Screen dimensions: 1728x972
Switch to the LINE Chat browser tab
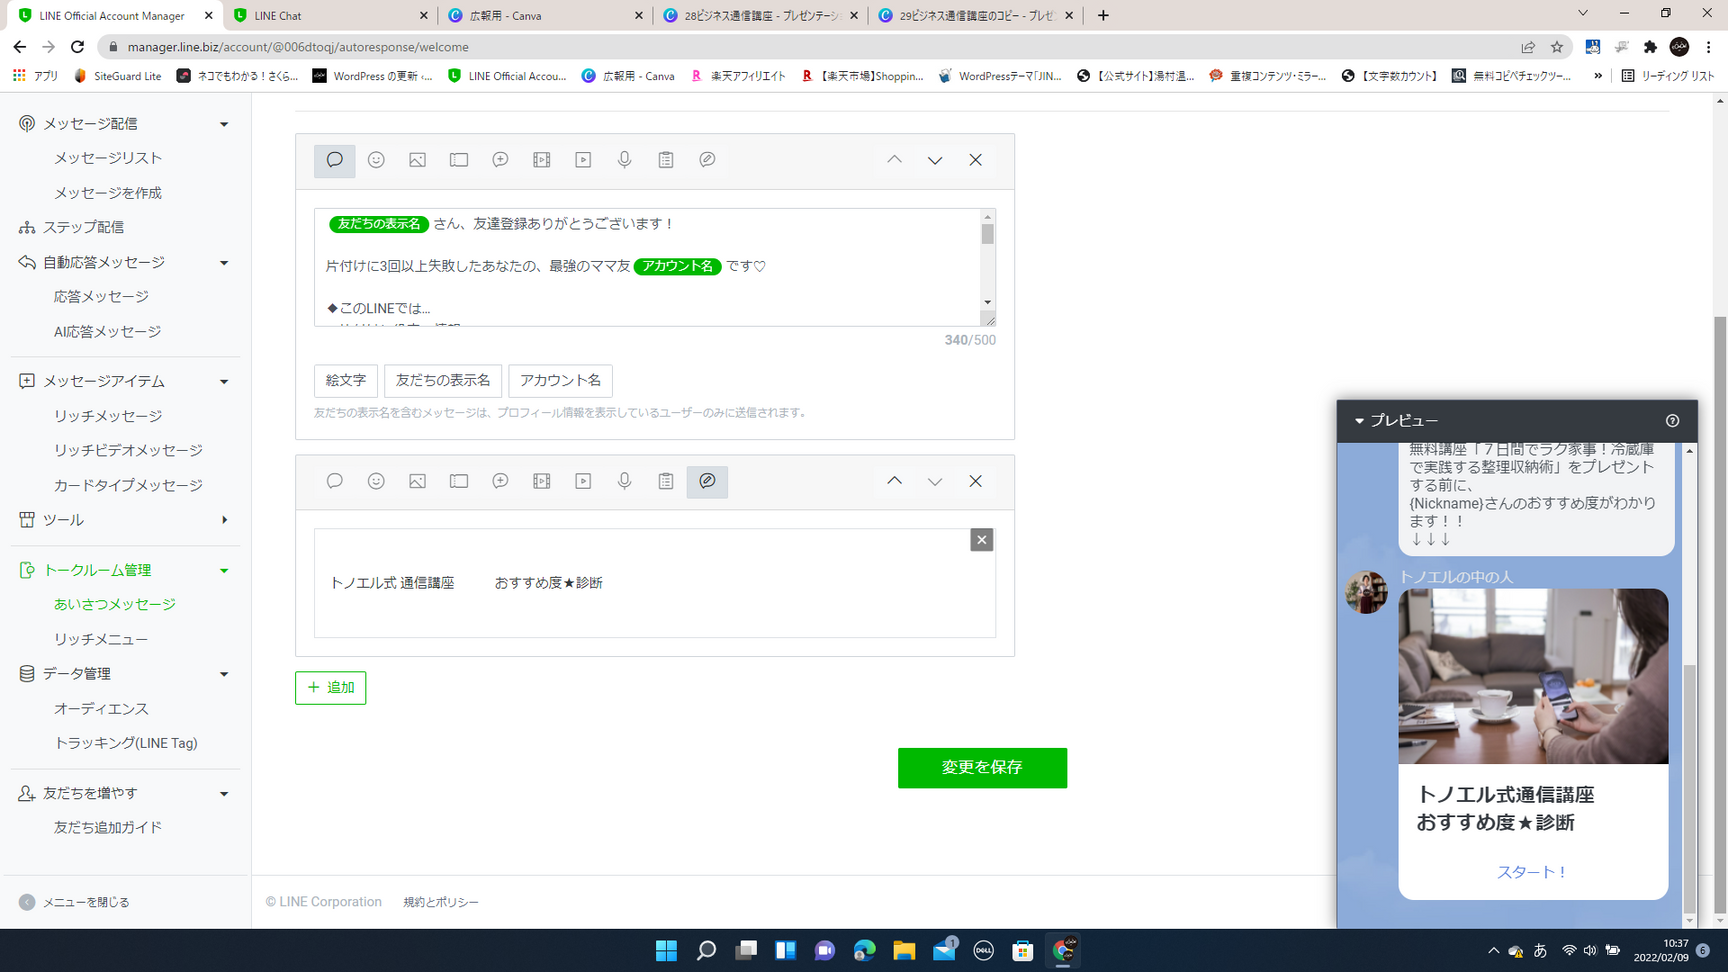coord(328,15)
